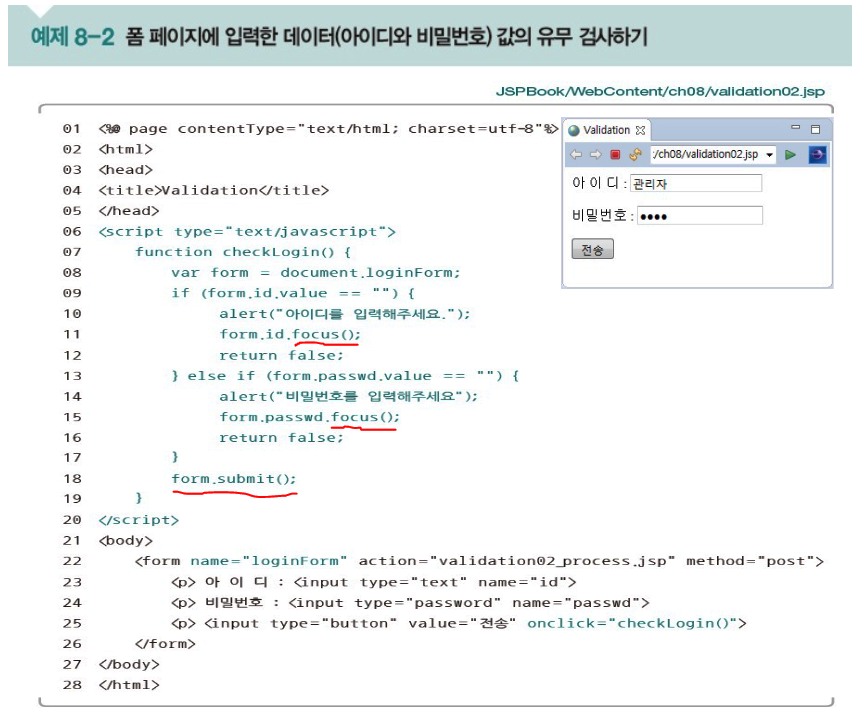Click the green Go arrow beside URL
The height and width of the screenshot is (720, 852).
tap(791, 155)
